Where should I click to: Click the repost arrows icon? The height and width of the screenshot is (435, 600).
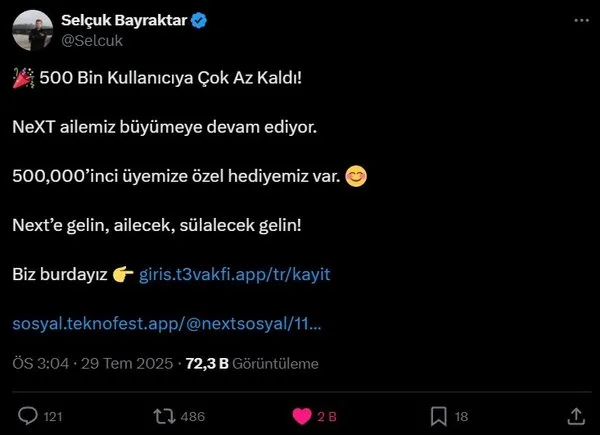(164, 416)
